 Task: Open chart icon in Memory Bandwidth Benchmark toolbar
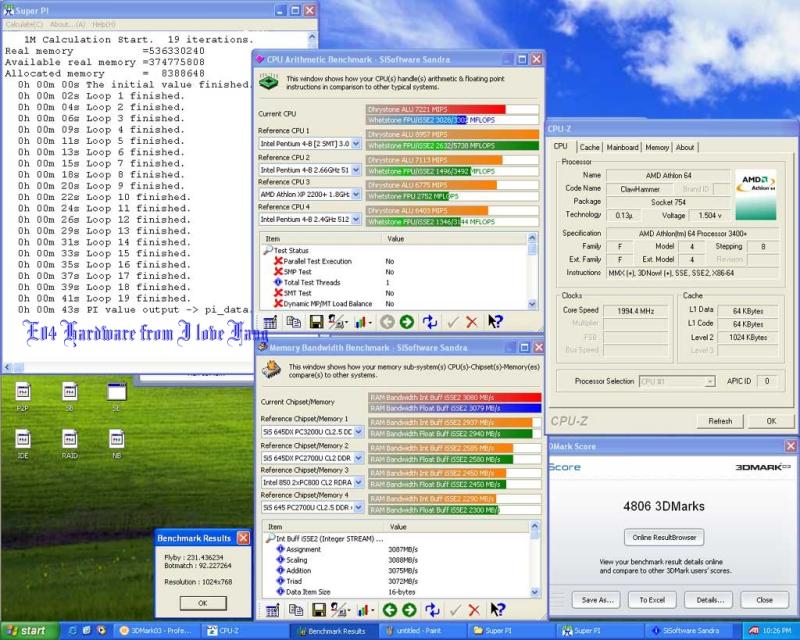365,610
